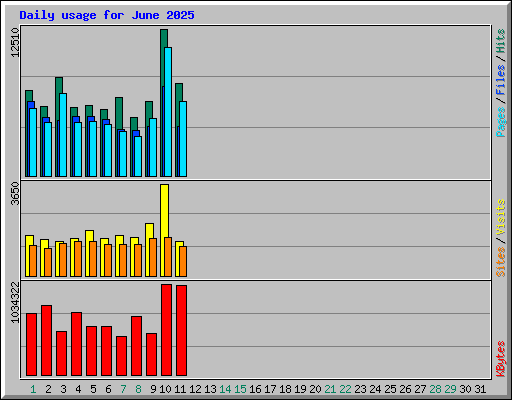Click the orange Sites bar for day 10
512x400 pixels.
(168, 257)
